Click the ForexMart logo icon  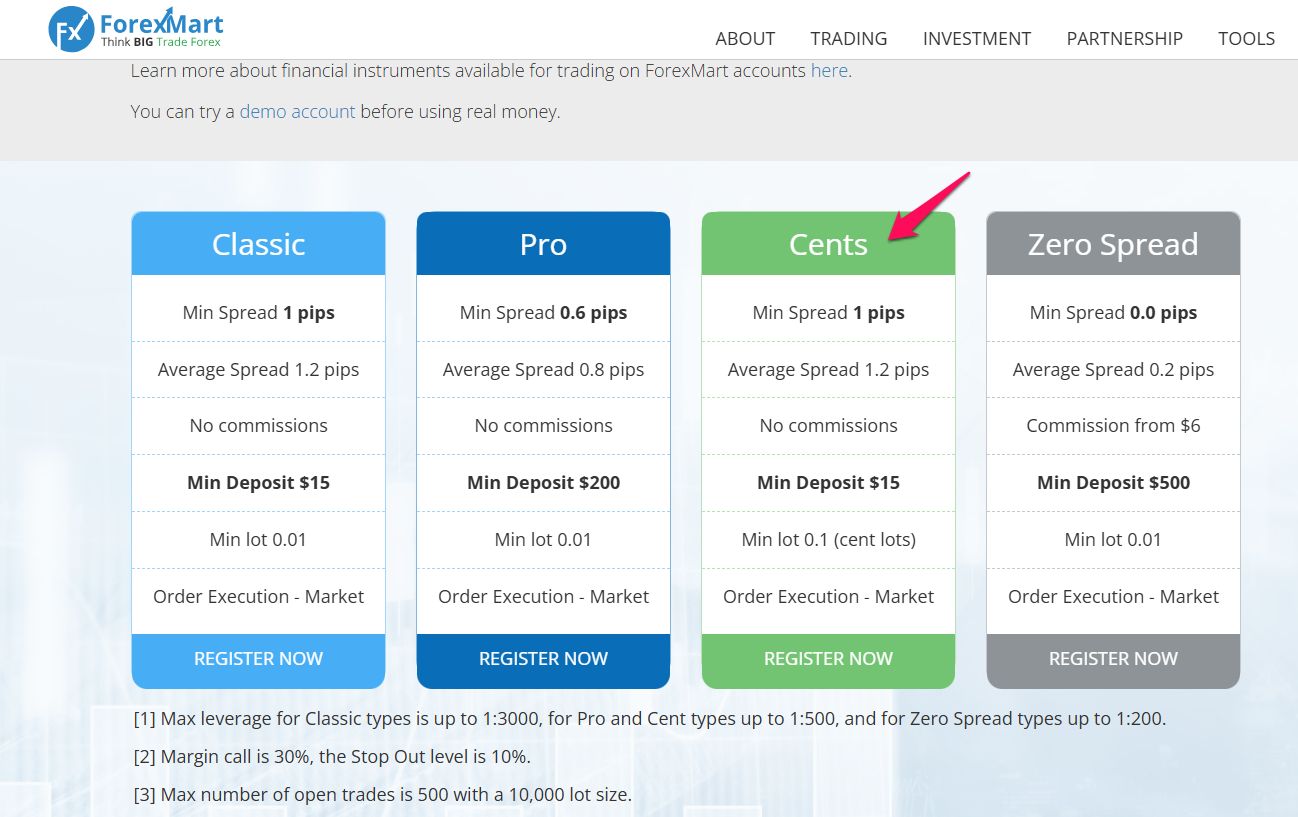[x=72, y=30]
